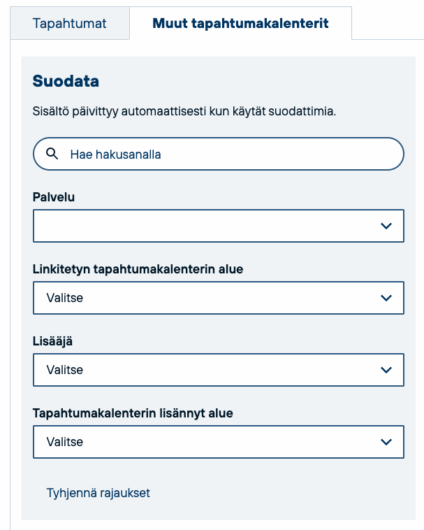Click the magnifying glass search icon

pos(52,154)
